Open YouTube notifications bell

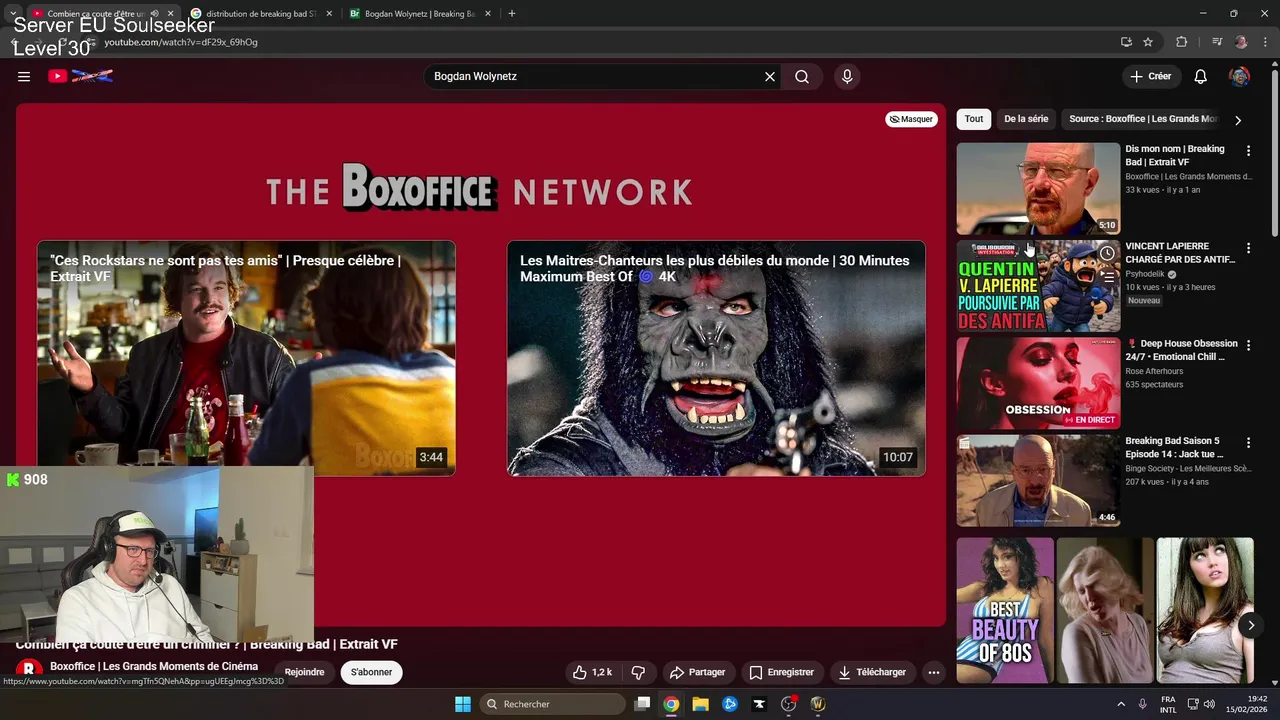tap(1201, 76)
